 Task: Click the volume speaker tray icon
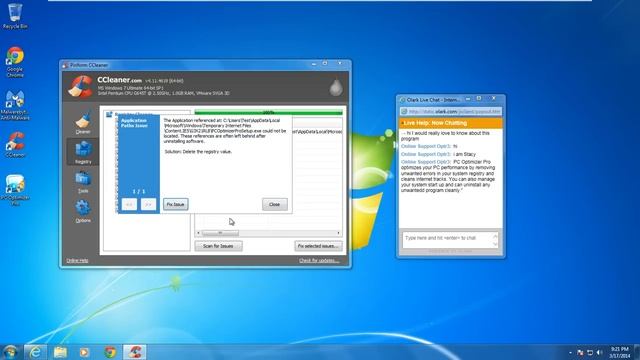599,353
